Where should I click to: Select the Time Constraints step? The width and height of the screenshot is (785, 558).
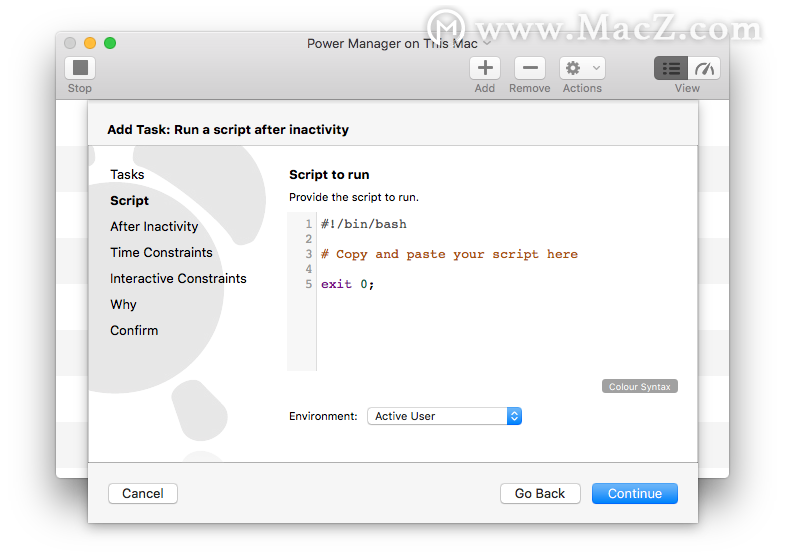[161, 253]
